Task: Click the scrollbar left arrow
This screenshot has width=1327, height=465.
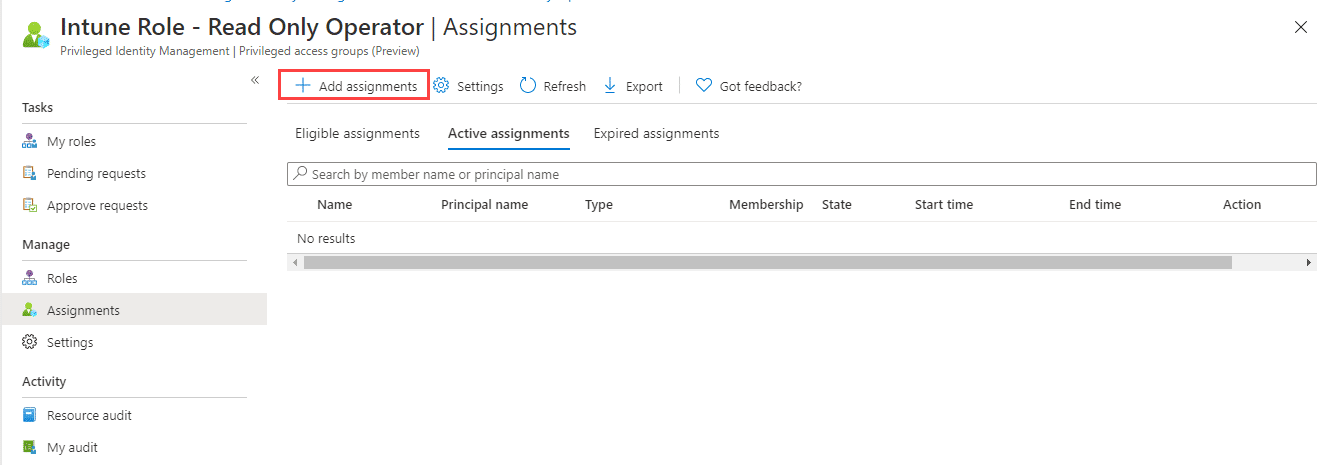Action: coord(294,262)
